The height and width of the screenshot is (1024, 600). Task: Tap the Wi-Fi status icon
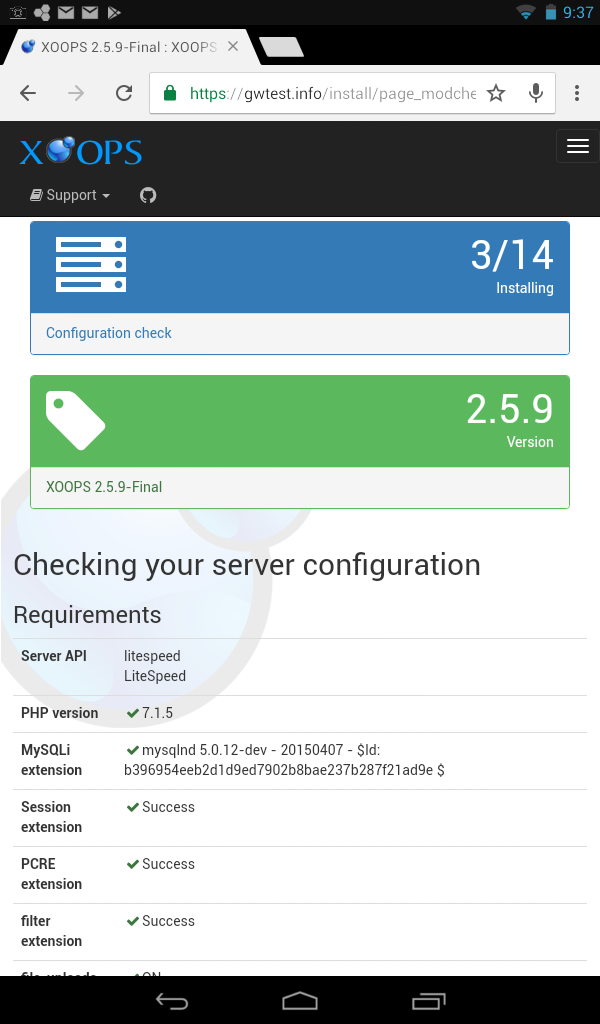525,12
